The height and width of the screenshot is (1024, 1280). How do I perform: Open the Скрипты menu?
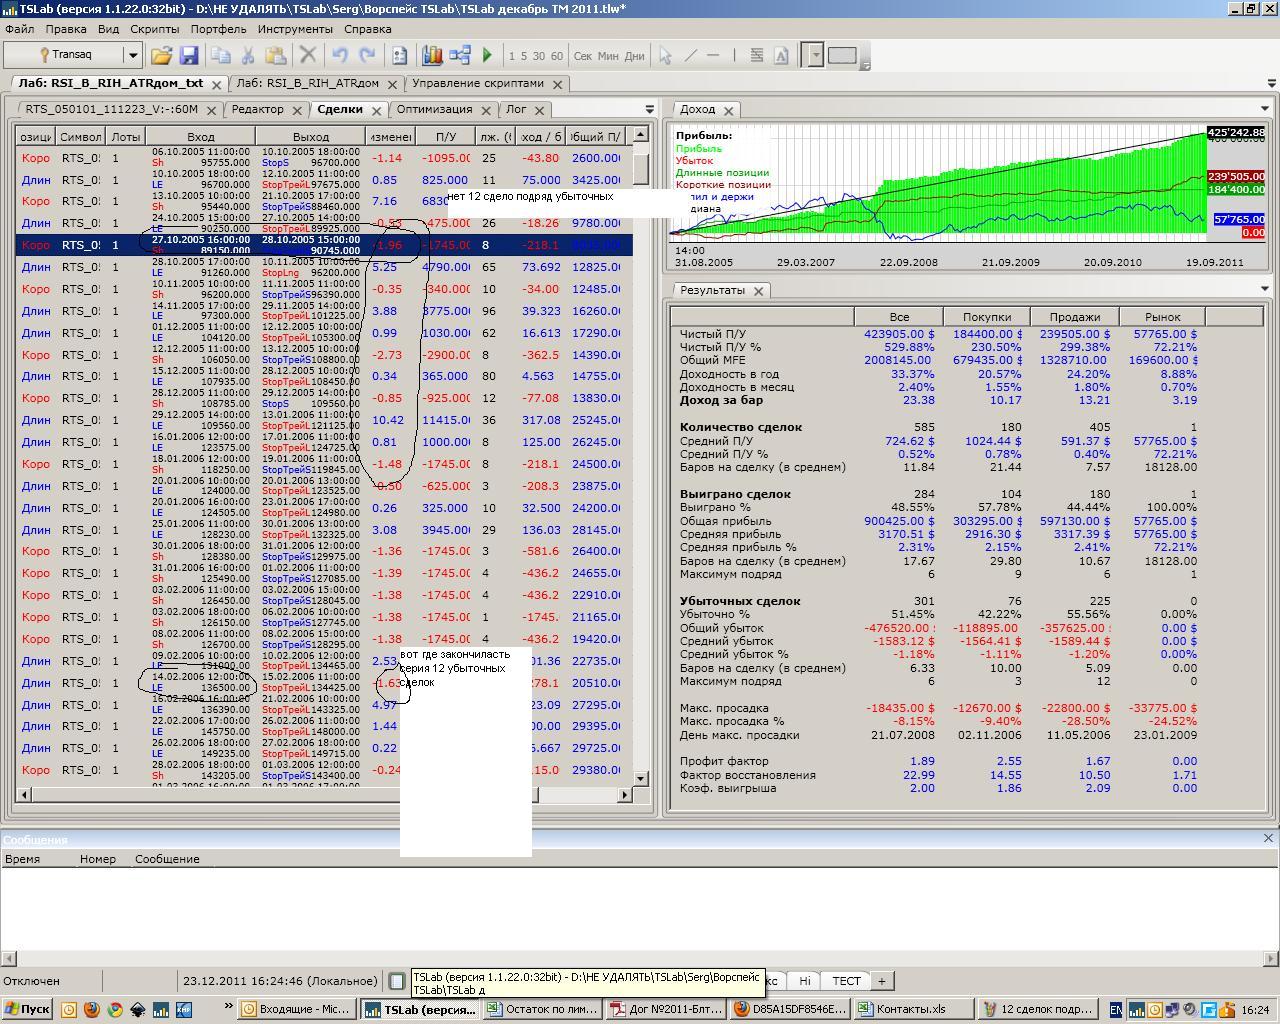(x=154, y=29)
